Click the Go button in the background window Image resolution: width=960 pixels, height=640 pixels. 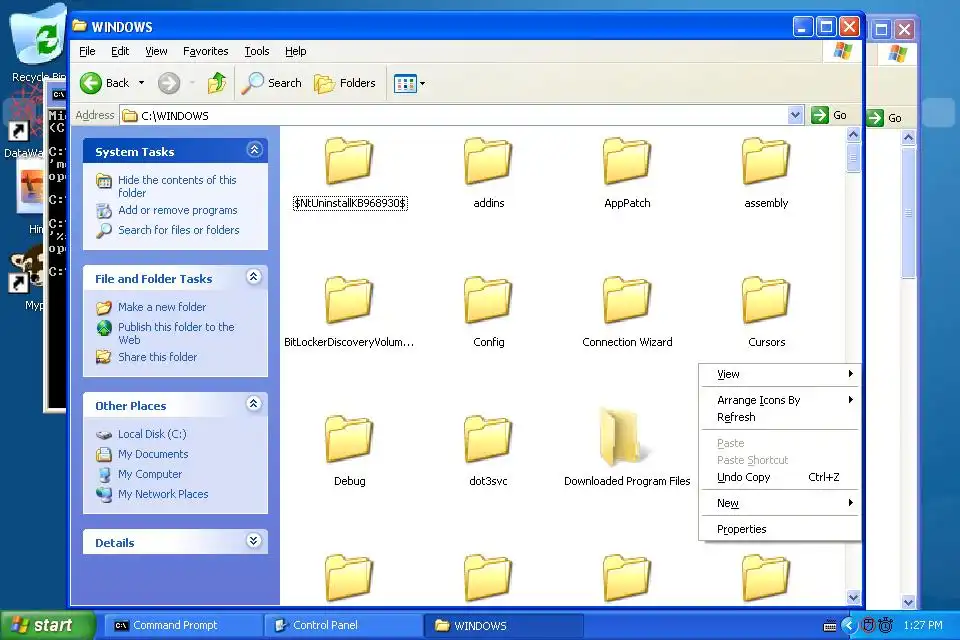coord(885,118)
